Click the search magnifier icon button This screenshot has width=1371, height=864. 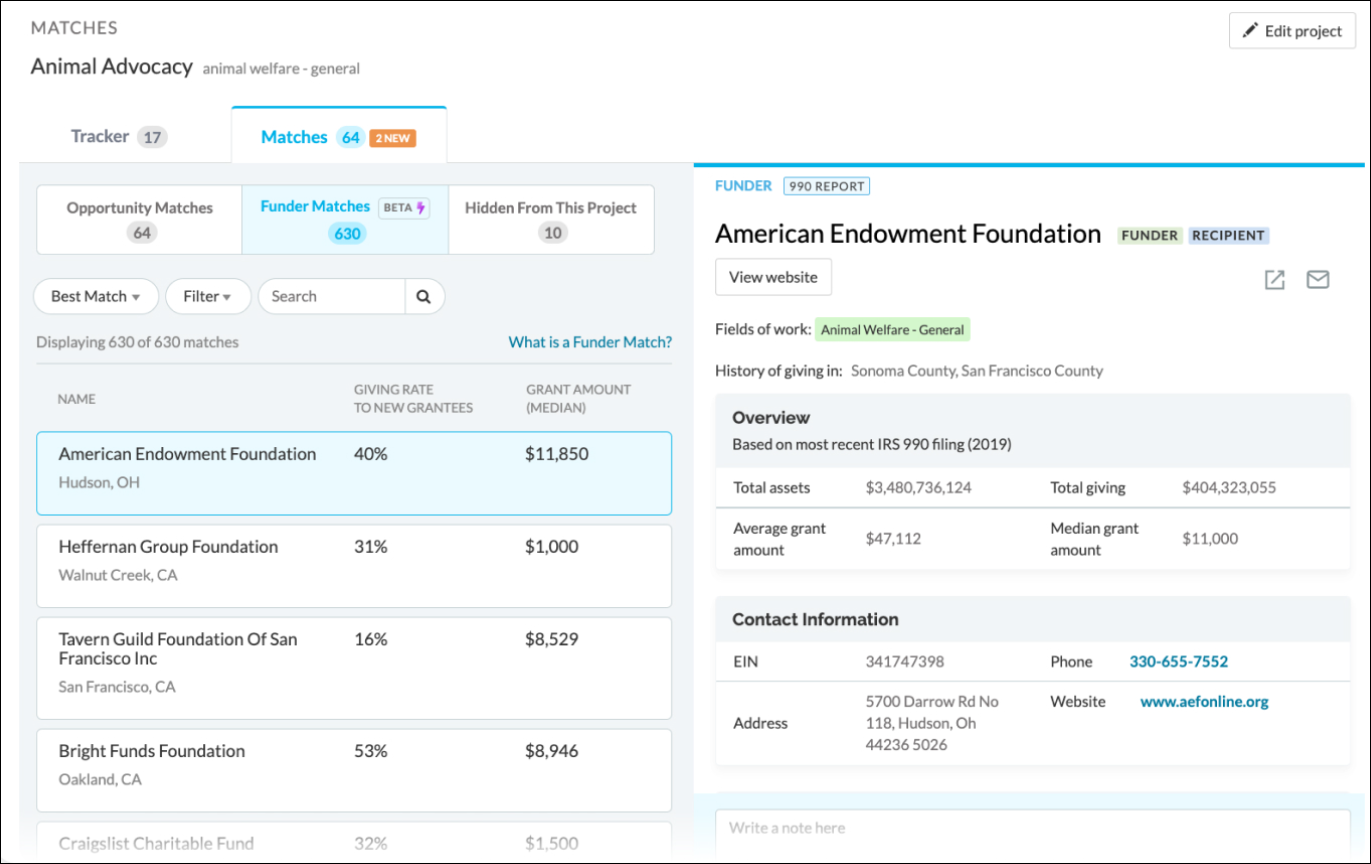tap(424, 296)
